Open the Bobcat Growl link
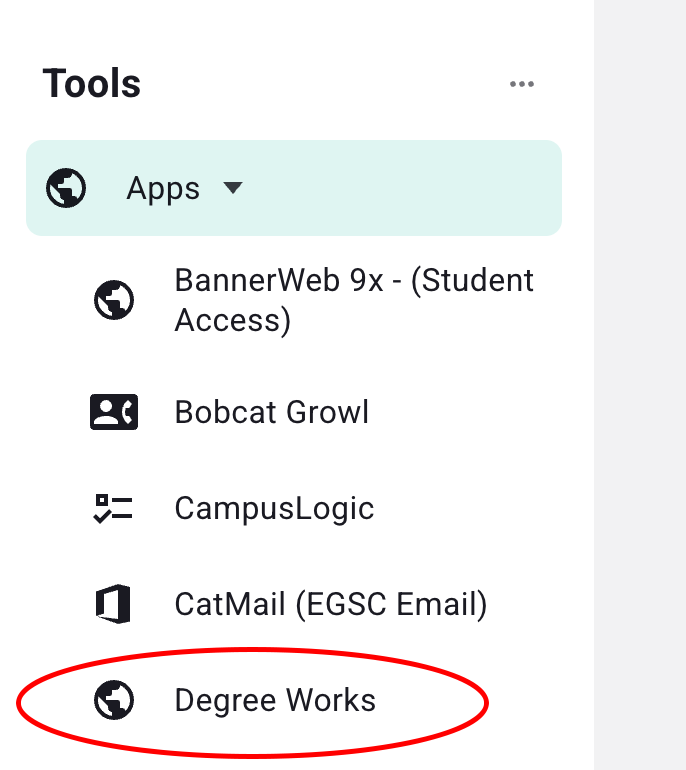686x770 pixels. pos(271,412)
